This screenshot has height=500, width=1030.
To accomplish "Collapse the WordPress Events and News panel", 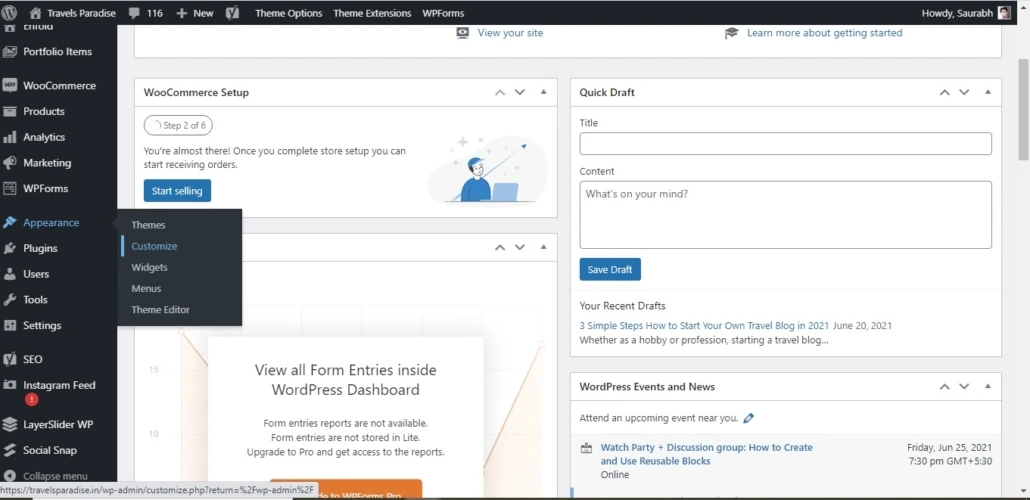I will pos(988,387).
